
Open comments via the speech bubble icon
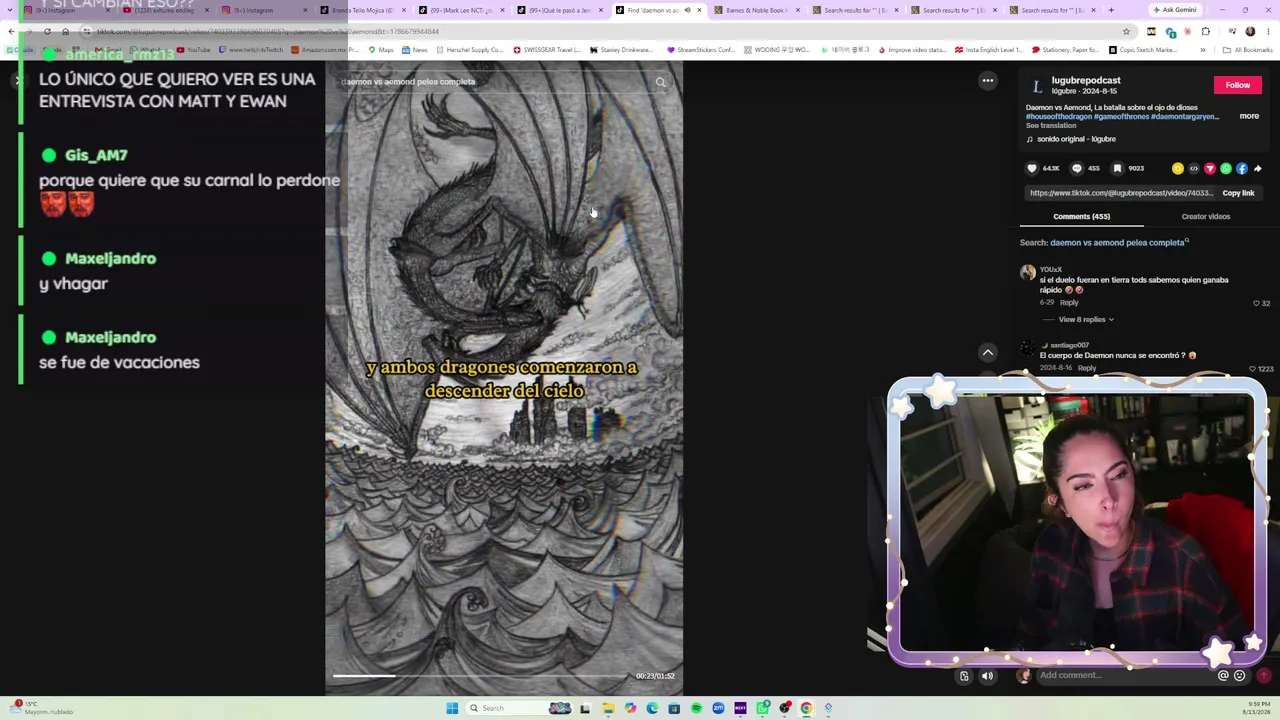(x=1076, y=168)
